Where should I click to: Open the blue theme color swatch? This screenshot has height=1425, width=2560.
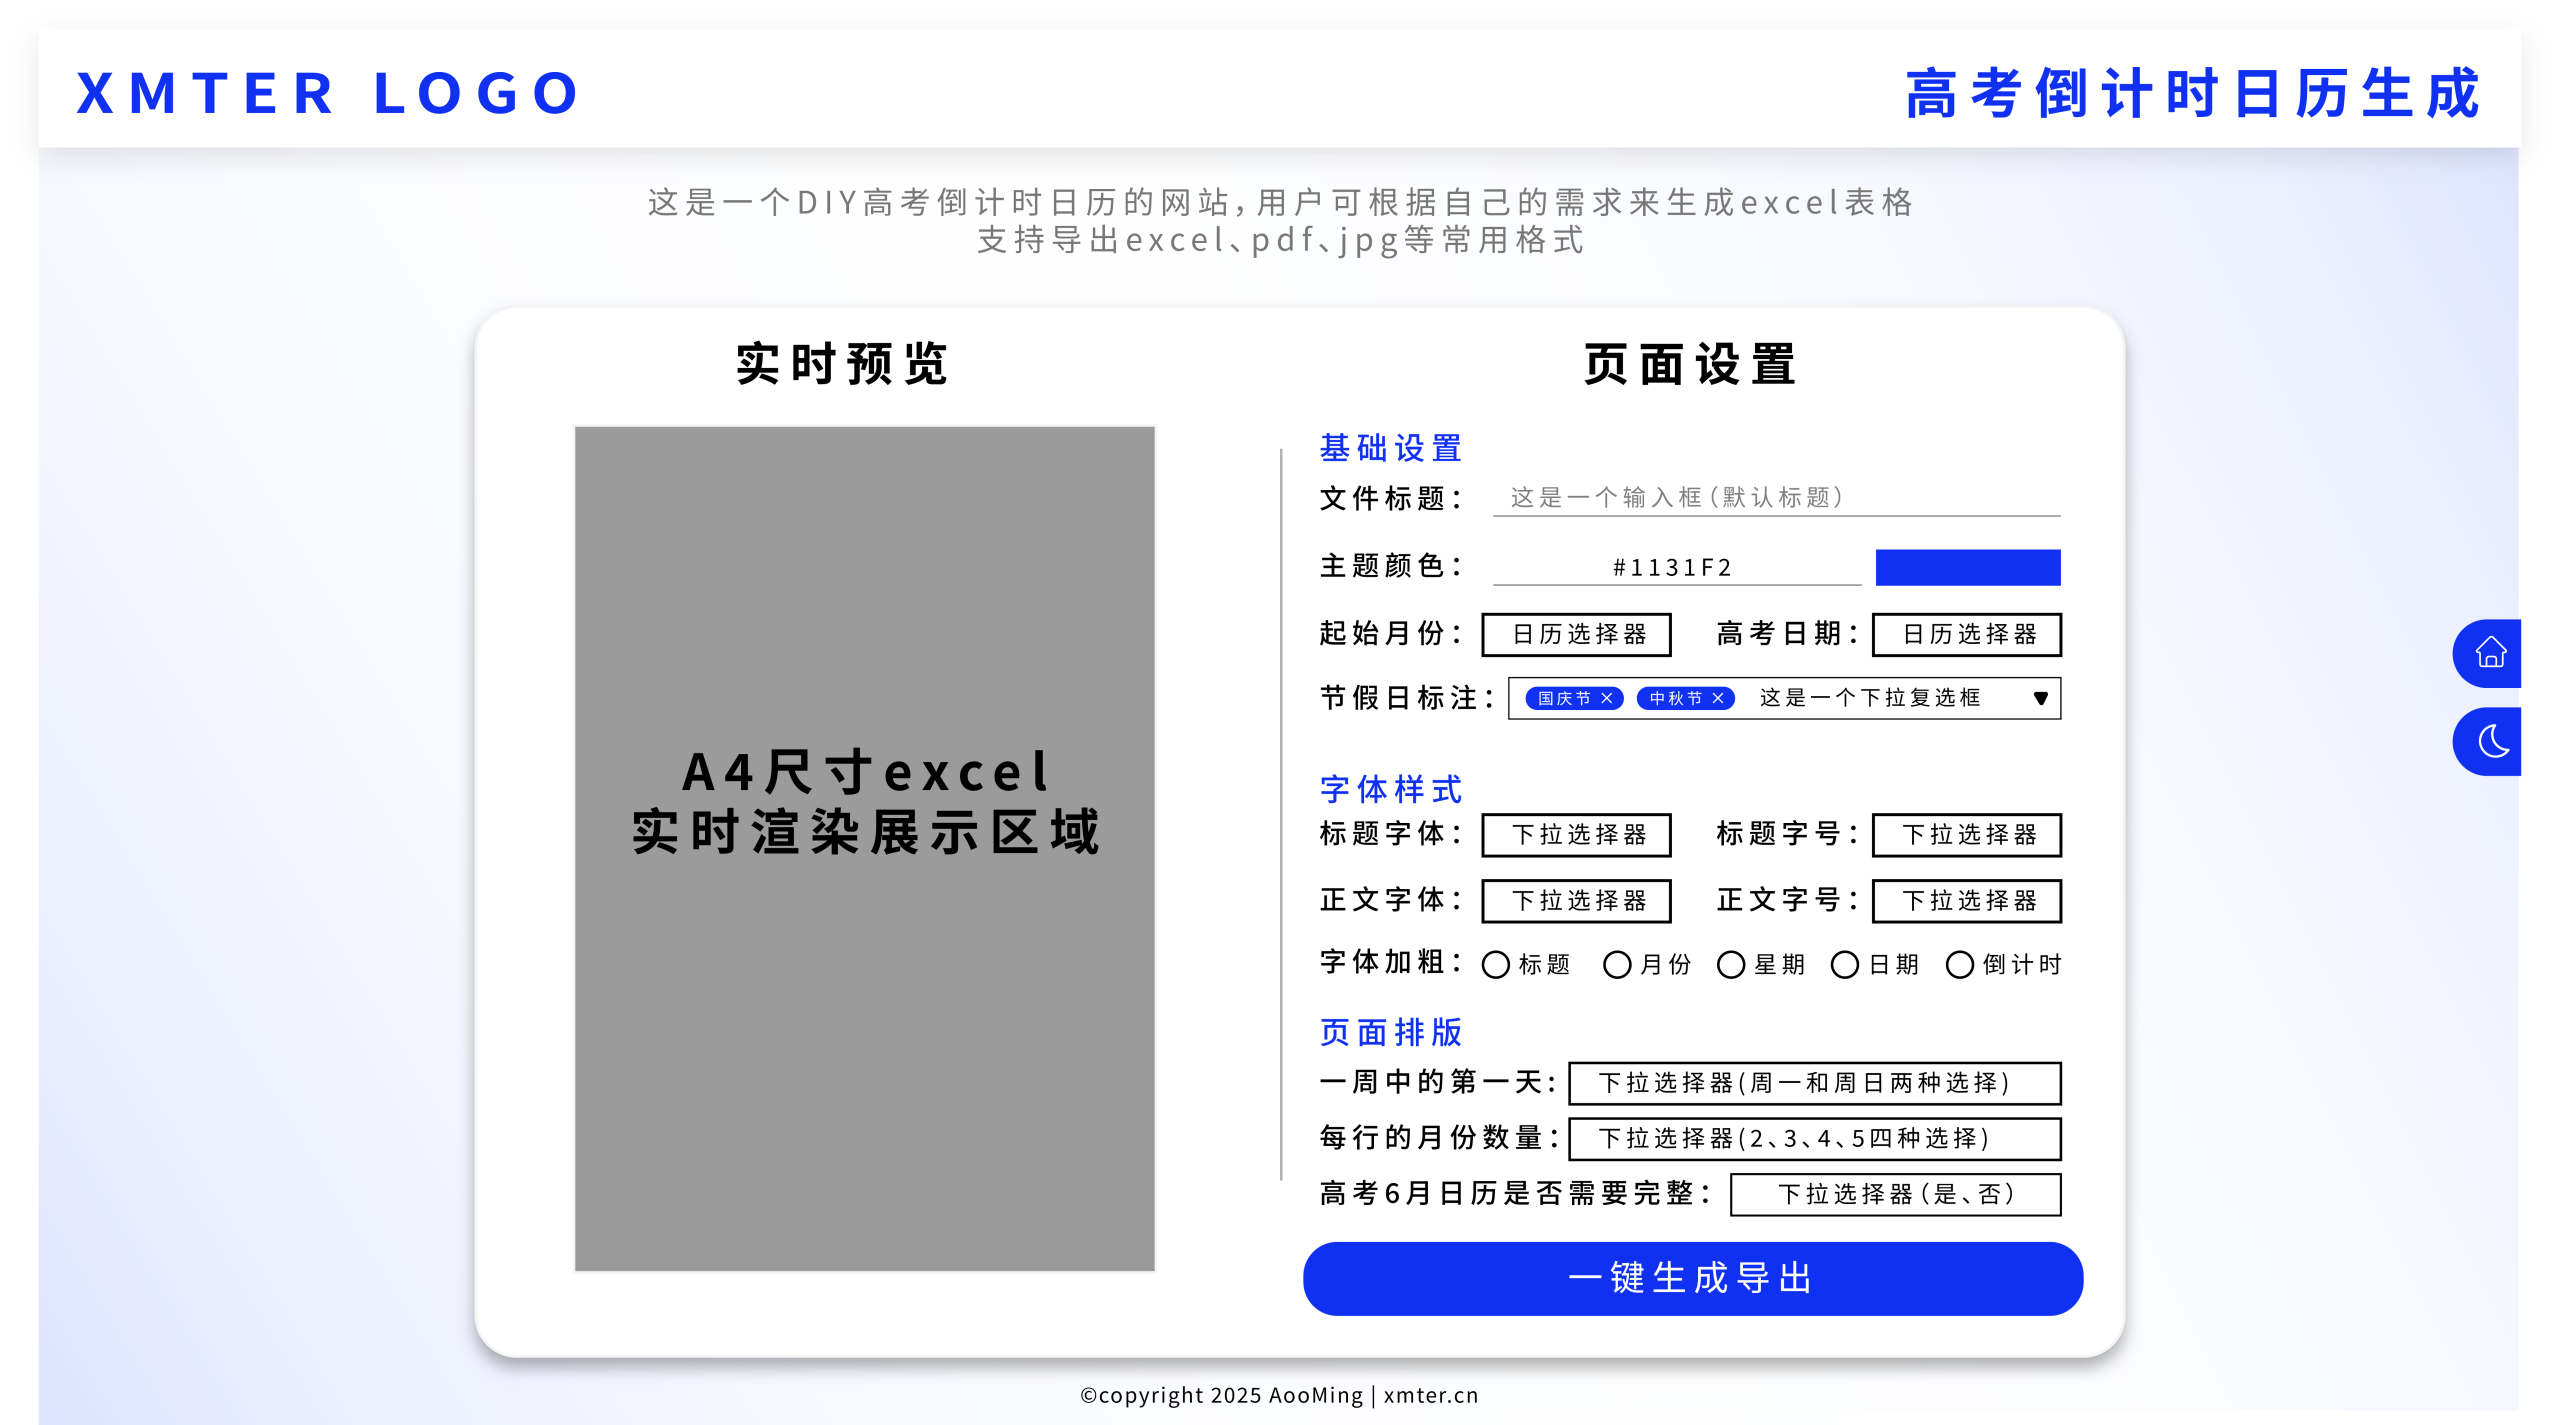(1967, 567)
